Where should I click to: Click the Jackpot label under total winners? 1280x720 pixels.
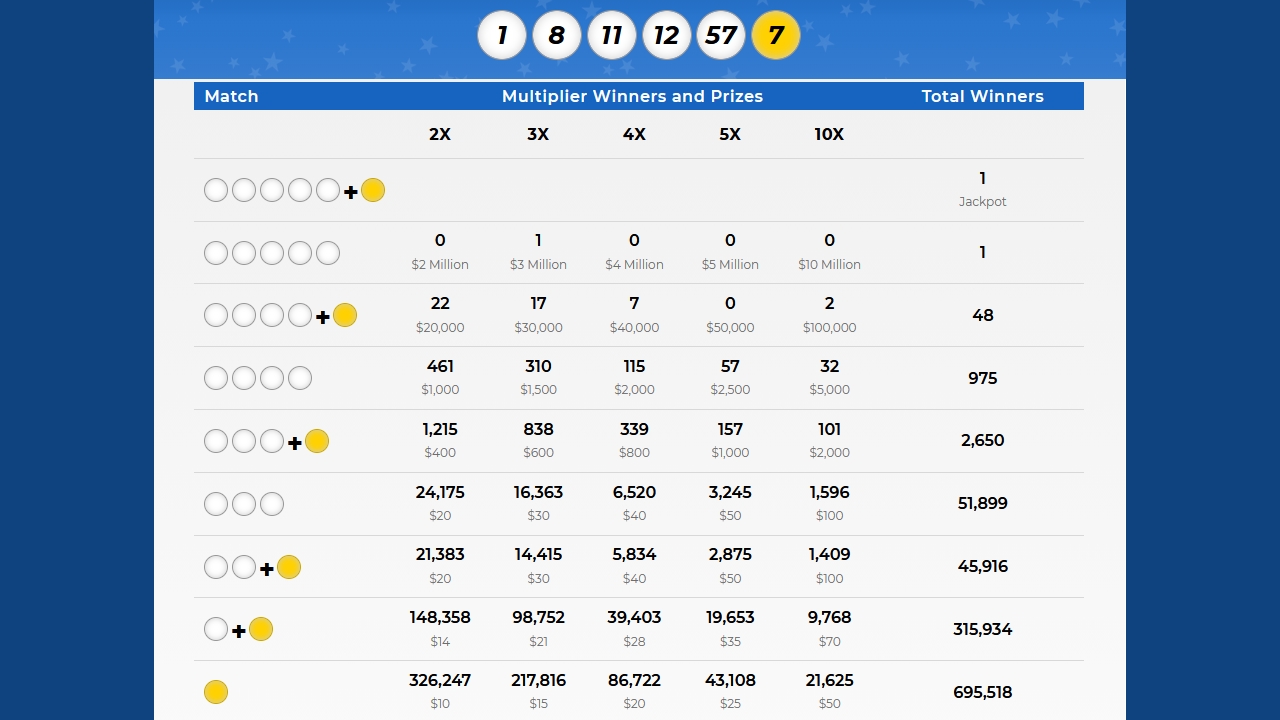pos(982,202)
